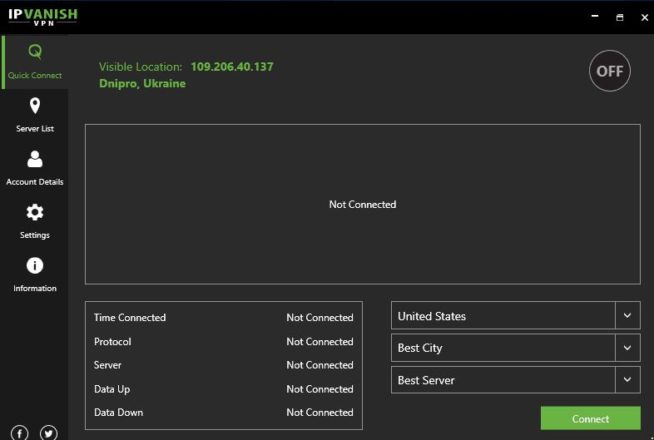This screenshot has height=440, width=654.
Task: Open the Information icon
Action: [35, 265]
